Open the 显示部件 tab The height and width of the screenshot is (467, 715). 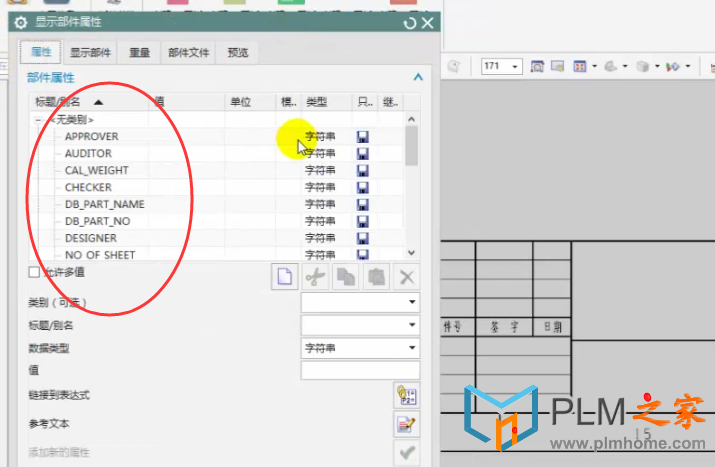90,53
